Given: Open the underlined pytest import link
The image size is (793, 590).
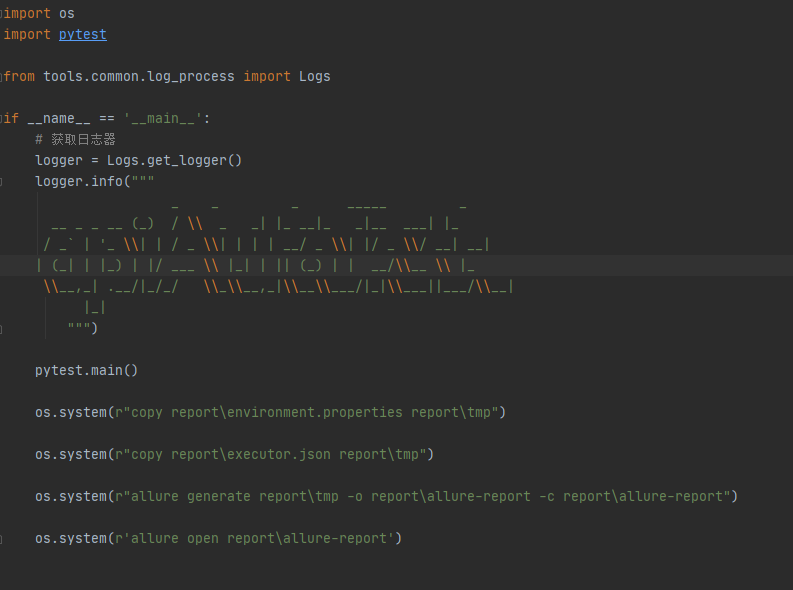Looking at the screenshot, I should [x=82, y=34].
